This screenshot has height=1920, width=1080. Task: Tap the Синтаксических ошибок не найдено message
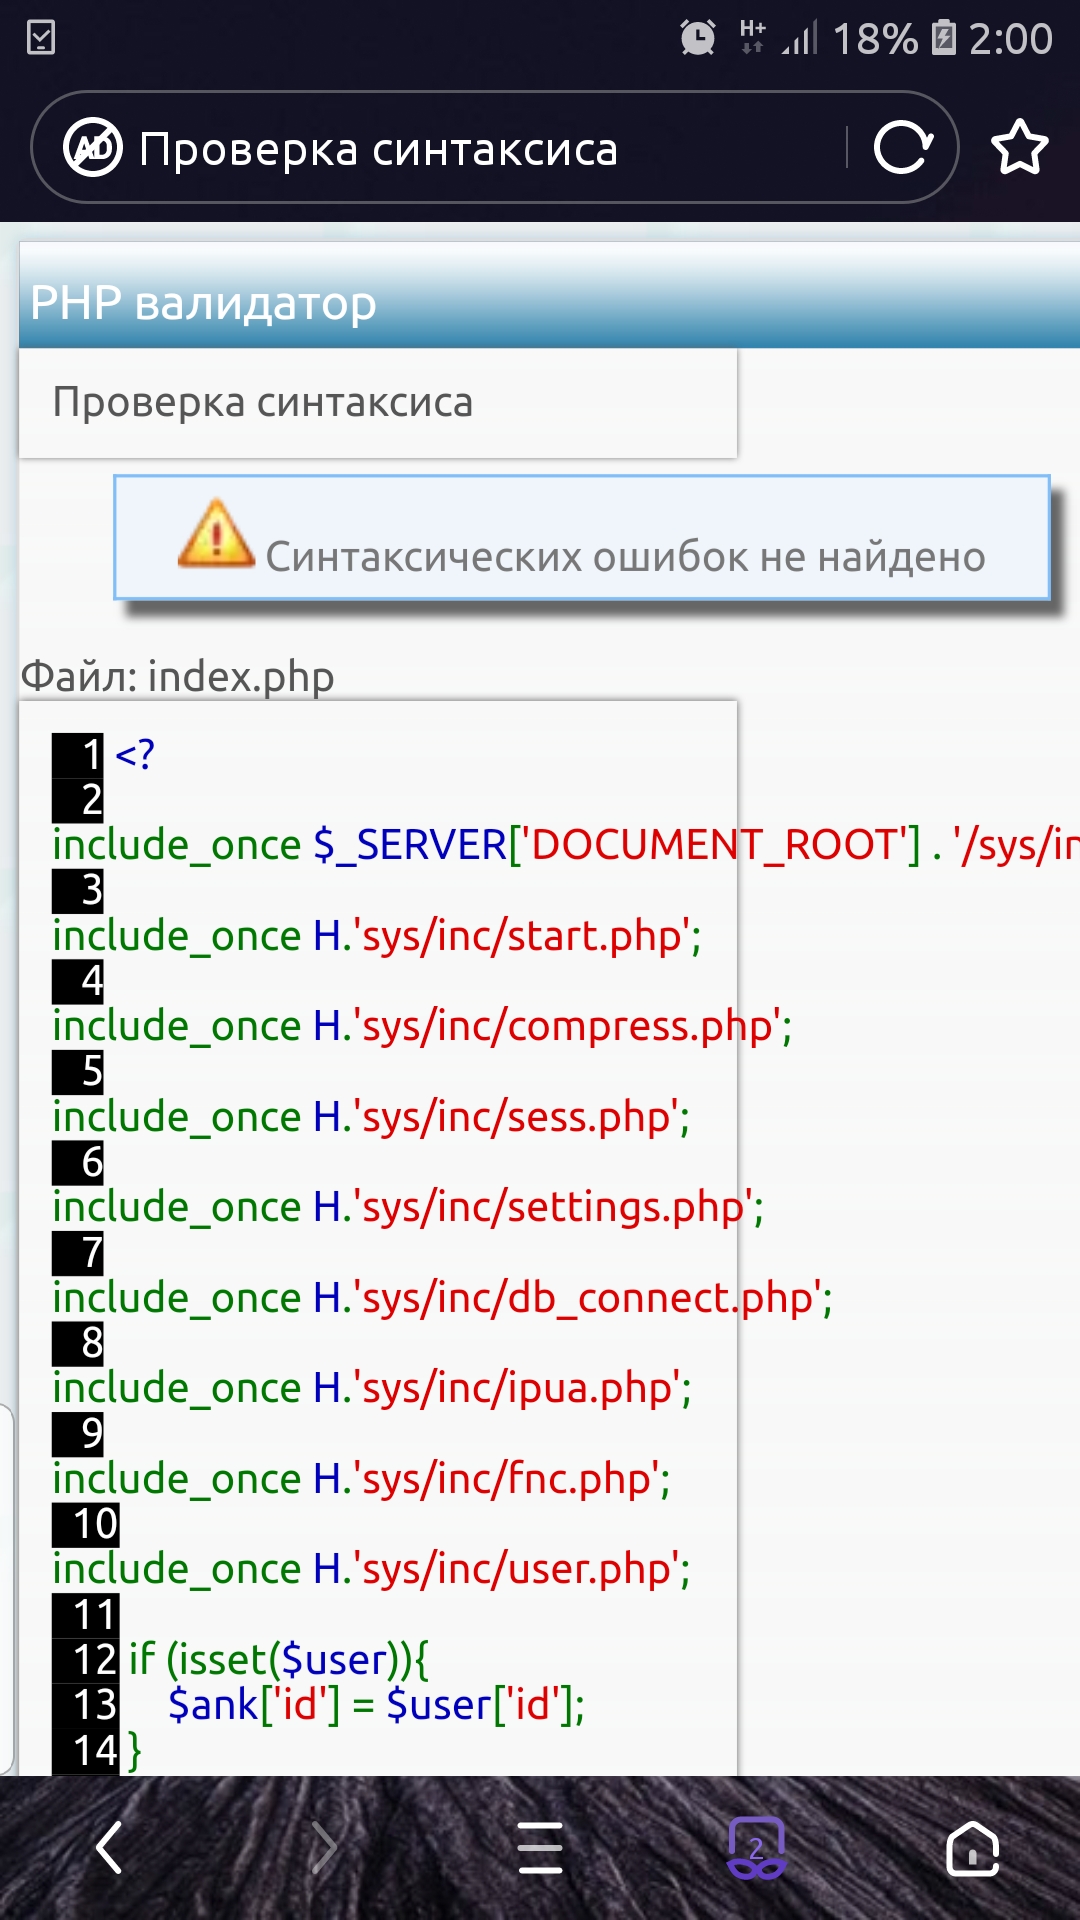pyautogui.click(x=625, y=557)
